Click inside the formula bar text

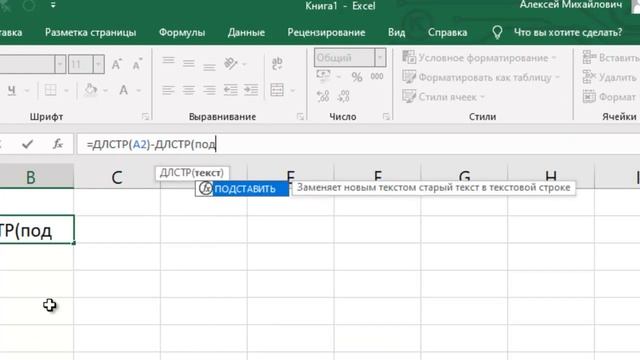click(151, 144)
